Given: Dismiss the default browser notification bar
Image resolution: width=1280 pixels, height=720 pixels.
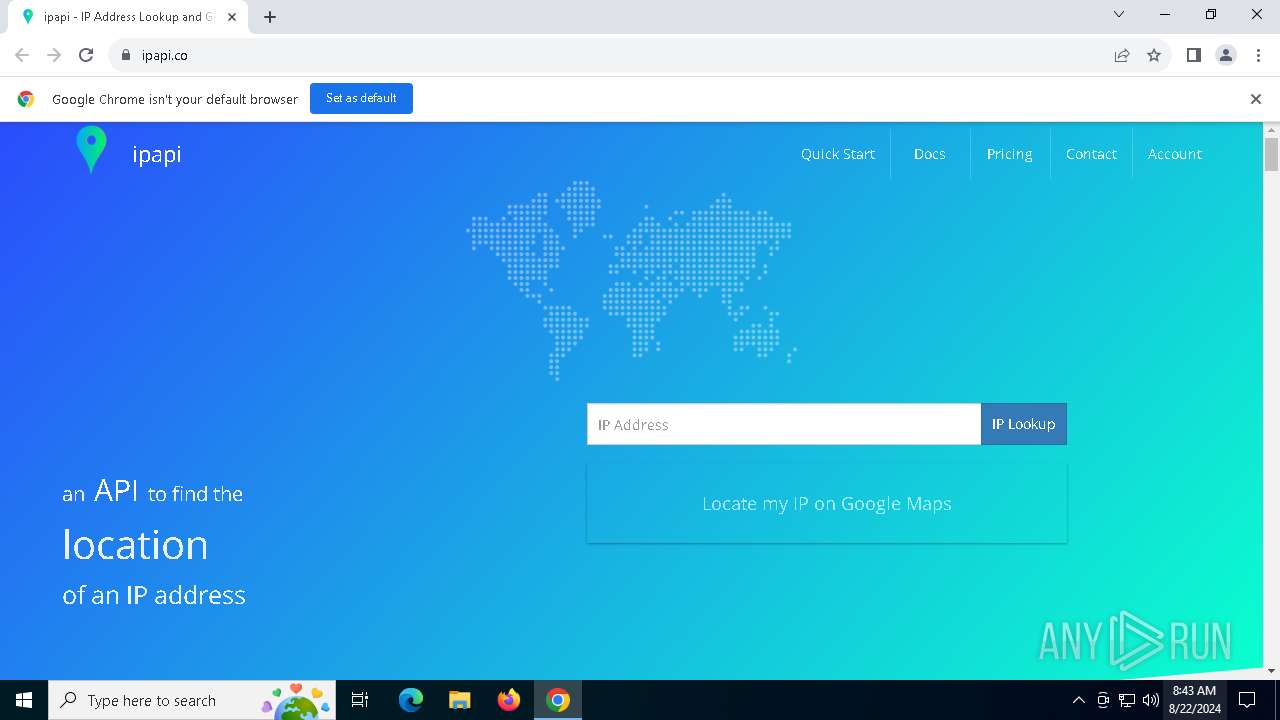Looking at the screenshot, I should tap(1255, 99).
